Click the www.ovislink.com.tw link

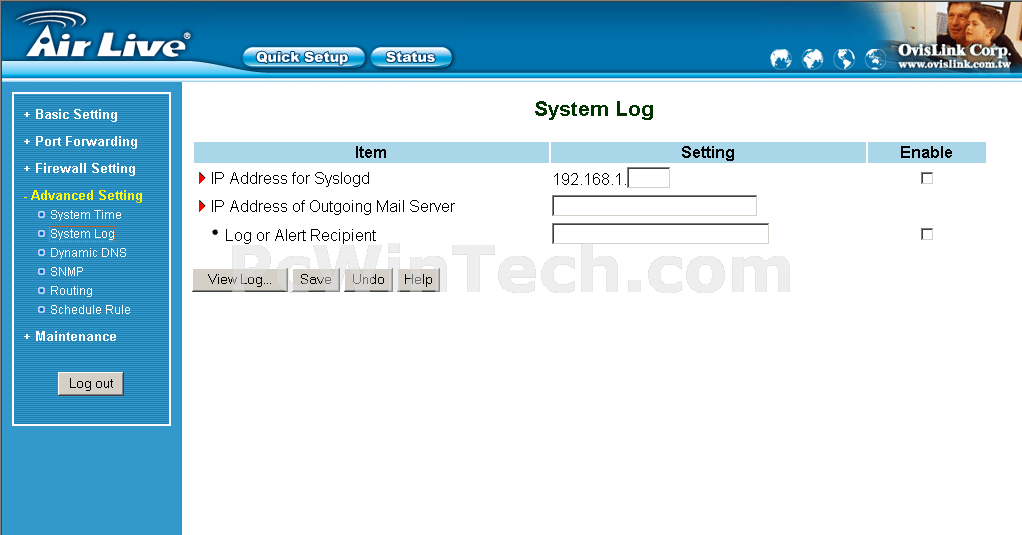point(954,64)
